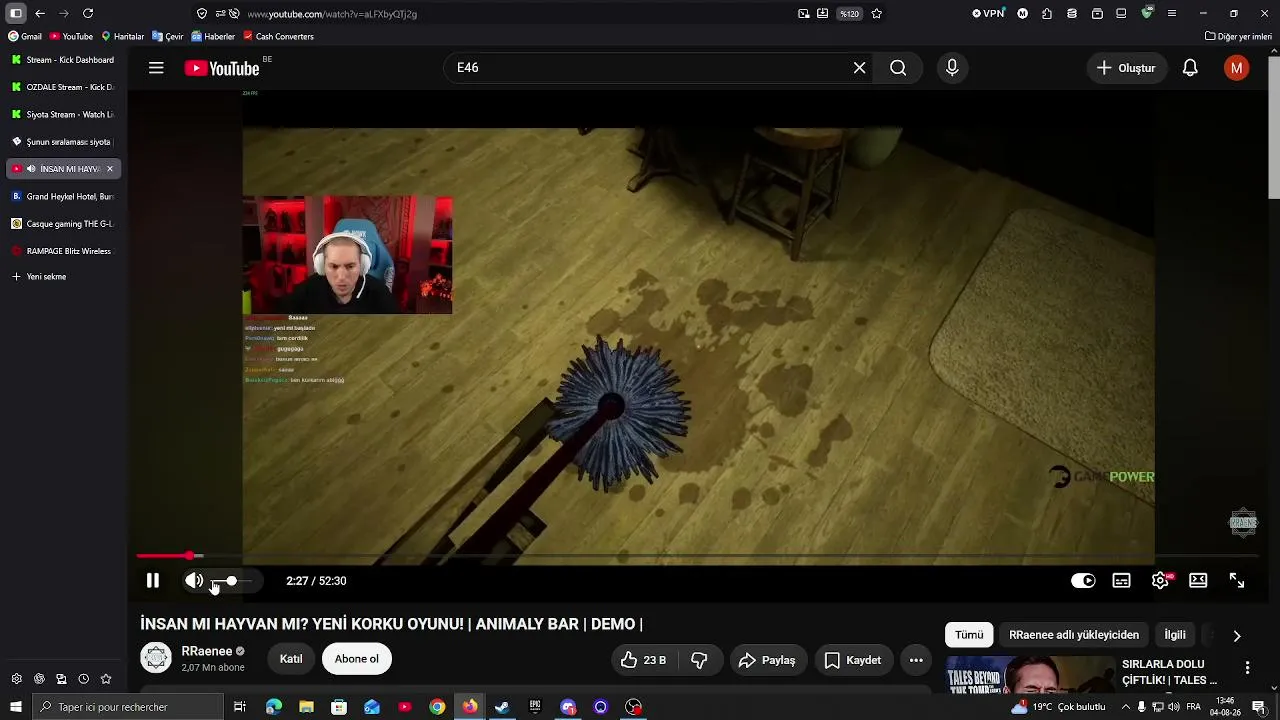Open the browser extensions puzzle icon

[1047, 14]
